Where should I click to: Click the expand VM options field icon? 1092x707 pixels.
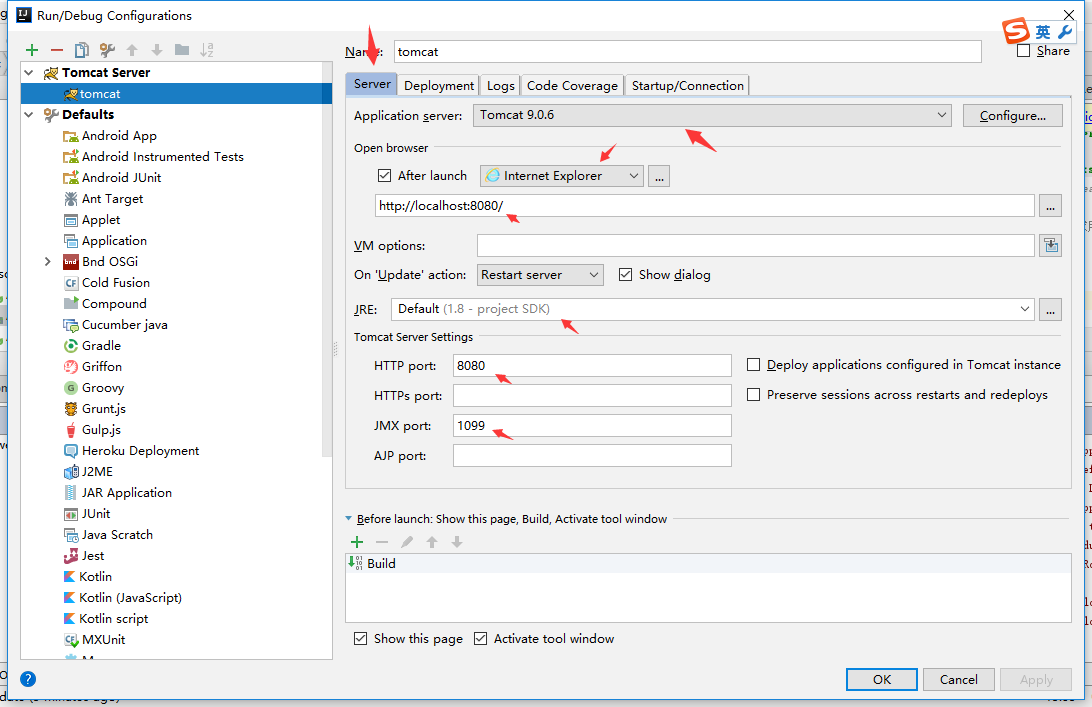pos(1050,246)
